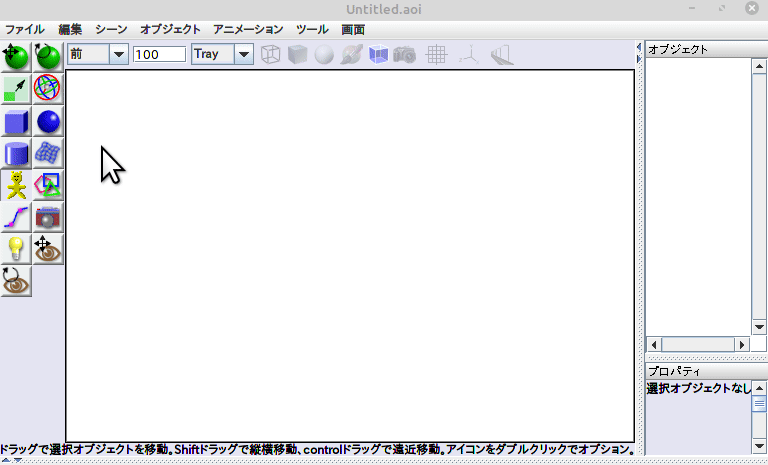Open the シーン menu
Screen dimensions: 768x465
(111, 29)
